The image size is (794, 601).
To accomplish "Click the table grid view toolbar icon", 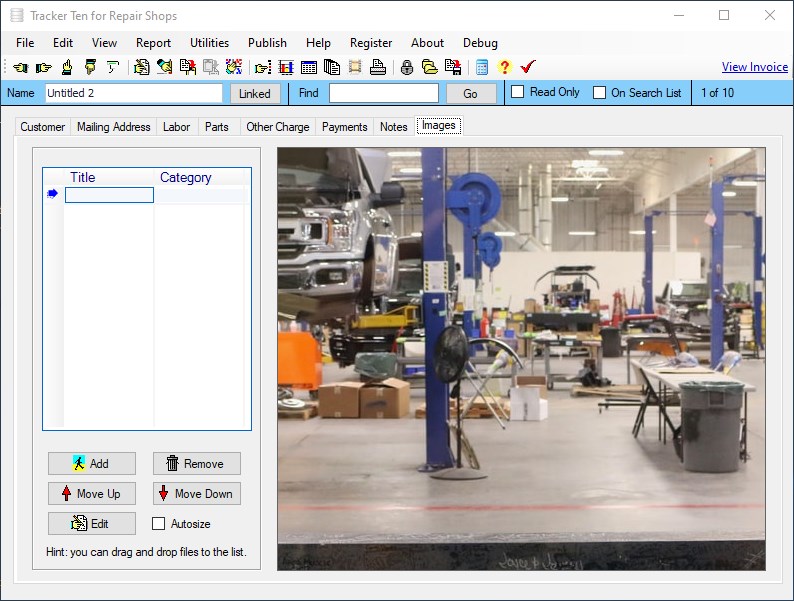I will point(309,68).
